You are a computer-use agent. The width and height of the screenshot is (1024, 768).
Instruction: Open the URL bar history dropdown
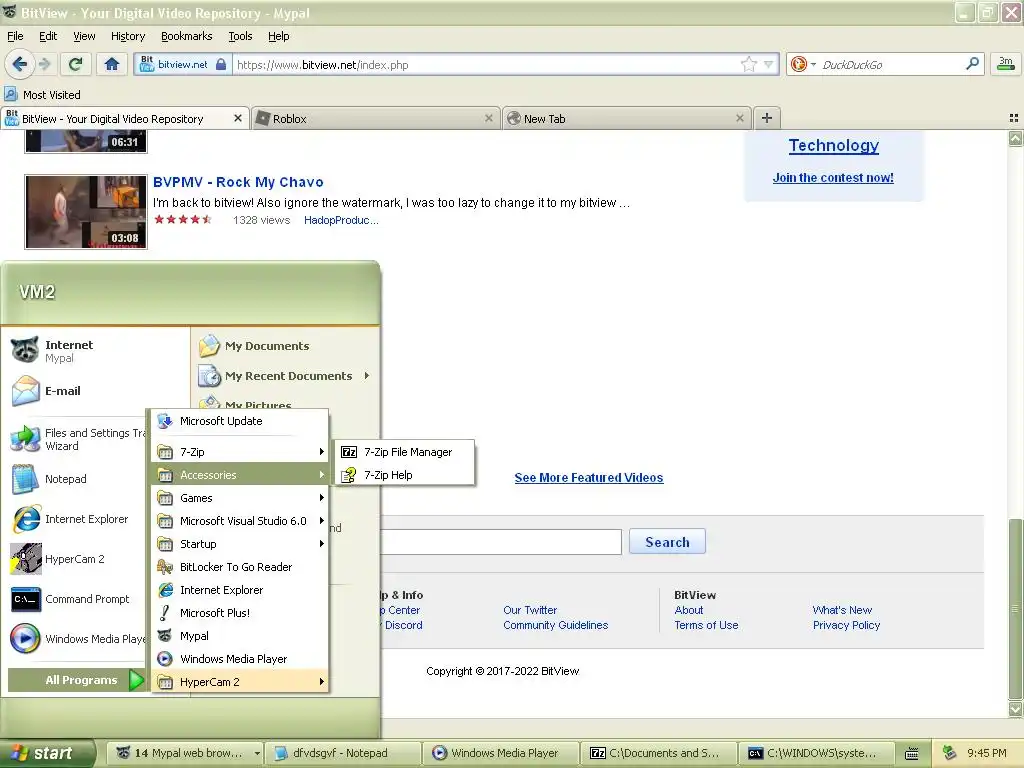point(769,64)
